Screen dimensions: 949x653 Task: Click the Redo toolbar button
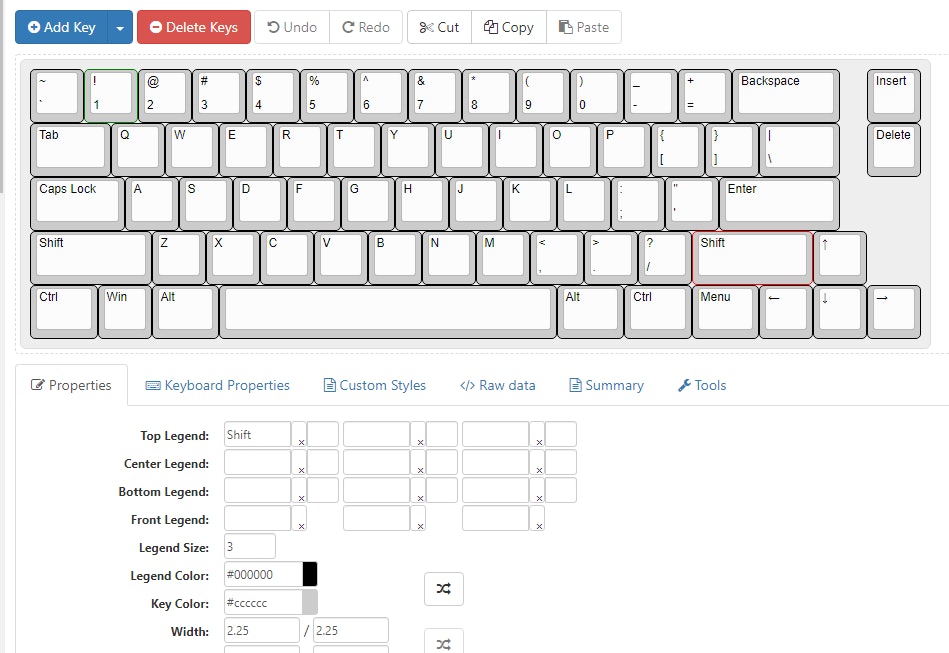[x=366, y=27]
